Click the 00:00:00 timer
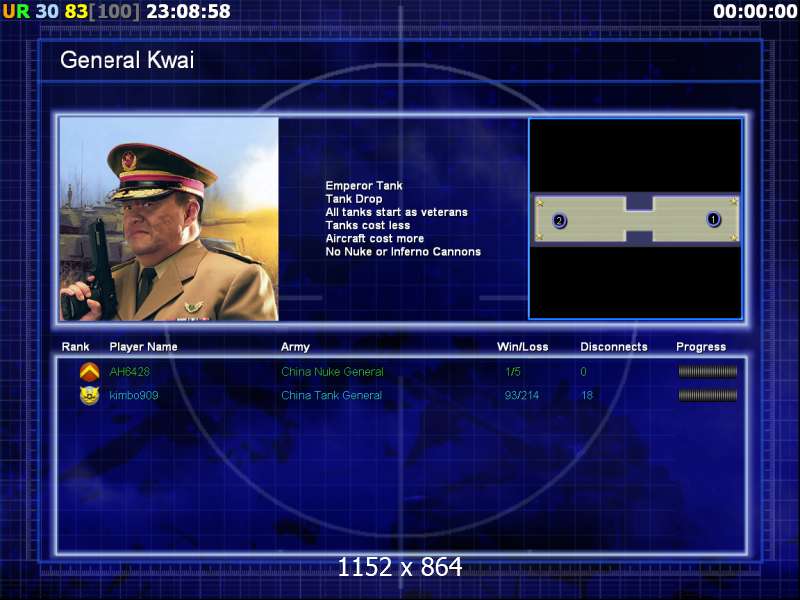Image resolution: width=800 pixels, height=600 pixels. 755,11
